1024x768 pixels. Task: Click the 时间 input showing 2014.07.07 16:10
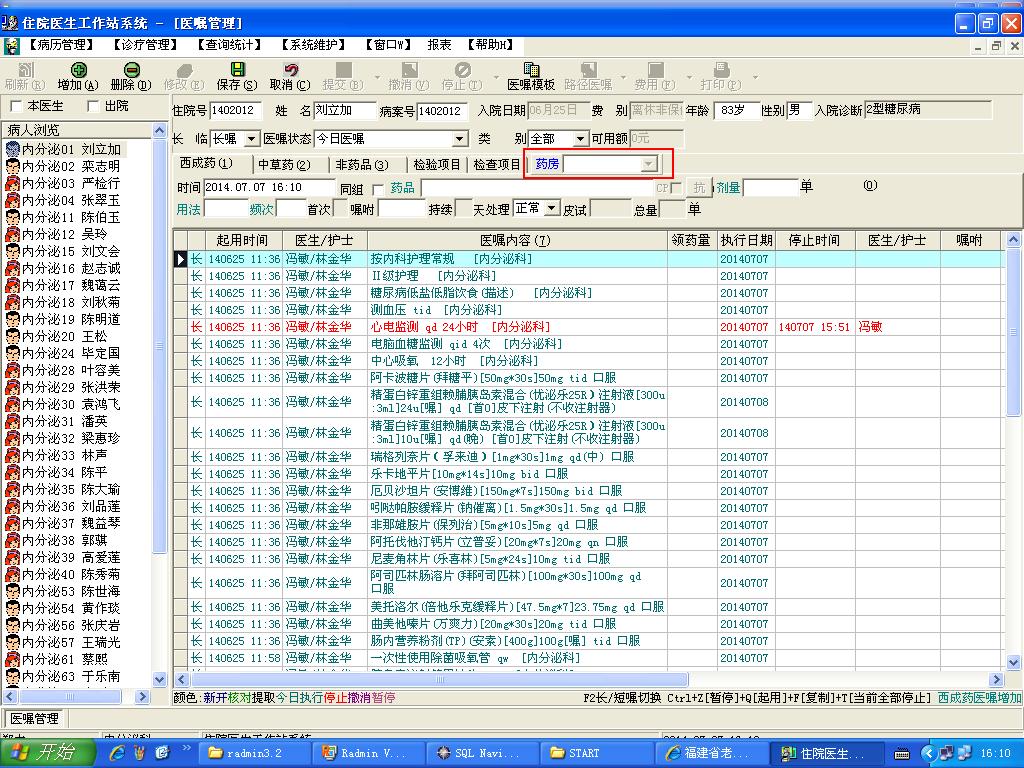coord(269,188)
